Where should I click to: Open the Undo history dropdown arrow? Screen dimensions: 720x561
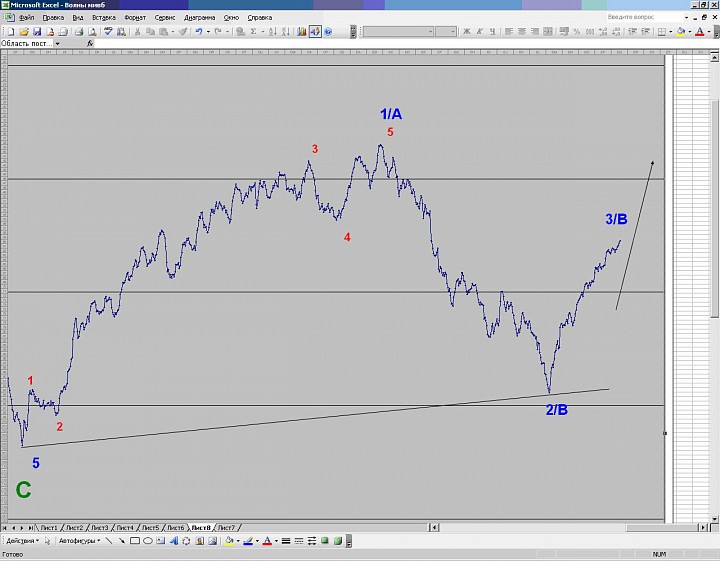tap(208, 31)
